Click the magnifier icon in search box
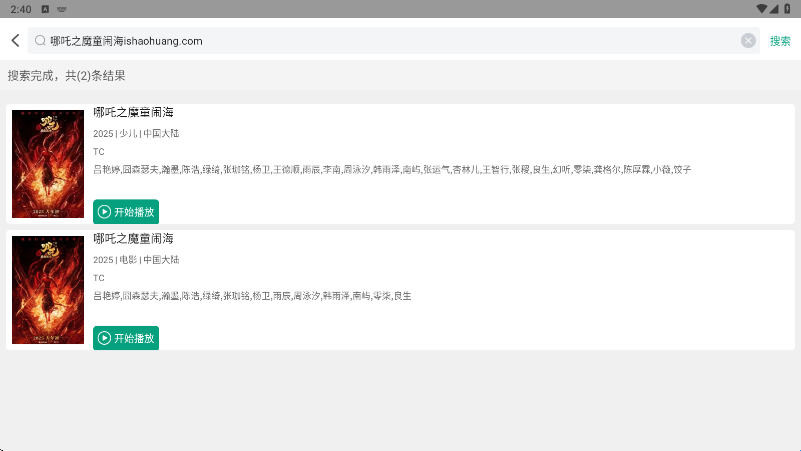Image resolution: width=801 pixels, height=451 pixels. click(40, 40)
